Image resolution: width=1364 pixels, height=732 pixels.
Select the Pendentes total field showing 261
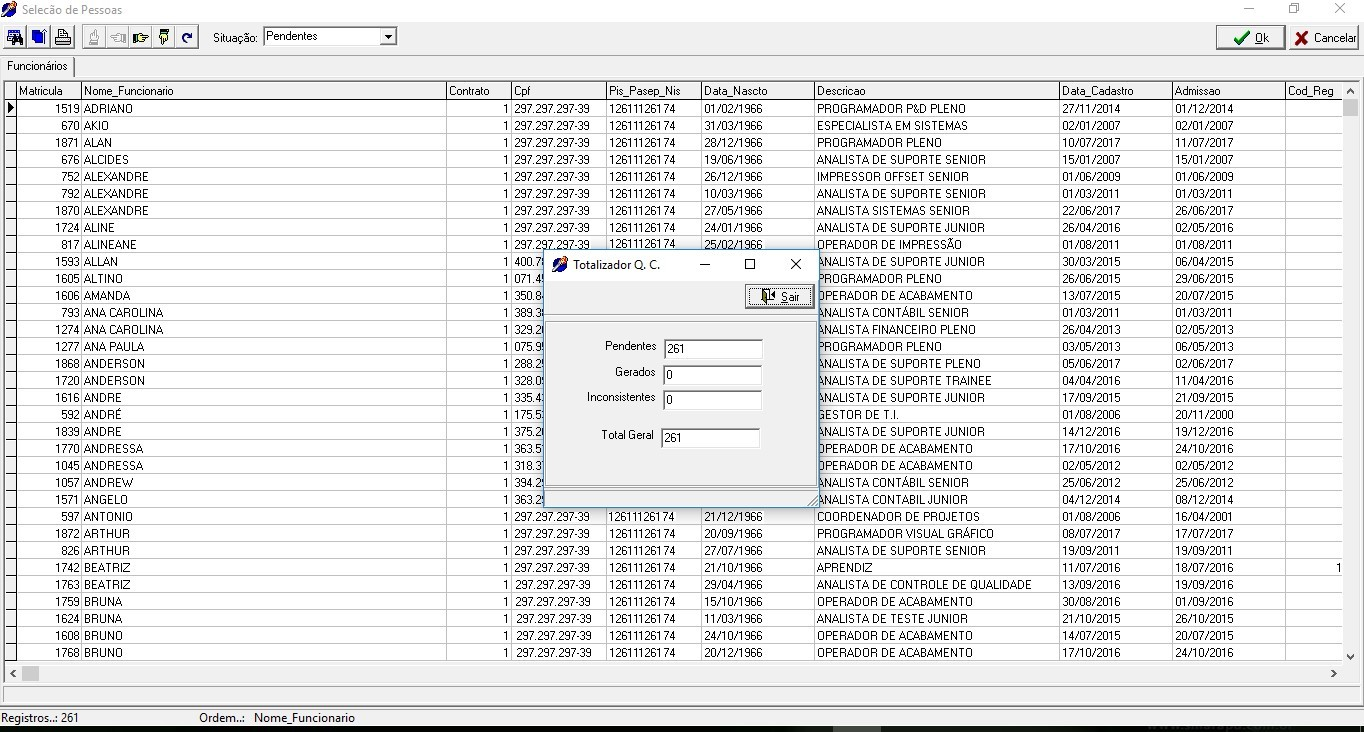712,349
